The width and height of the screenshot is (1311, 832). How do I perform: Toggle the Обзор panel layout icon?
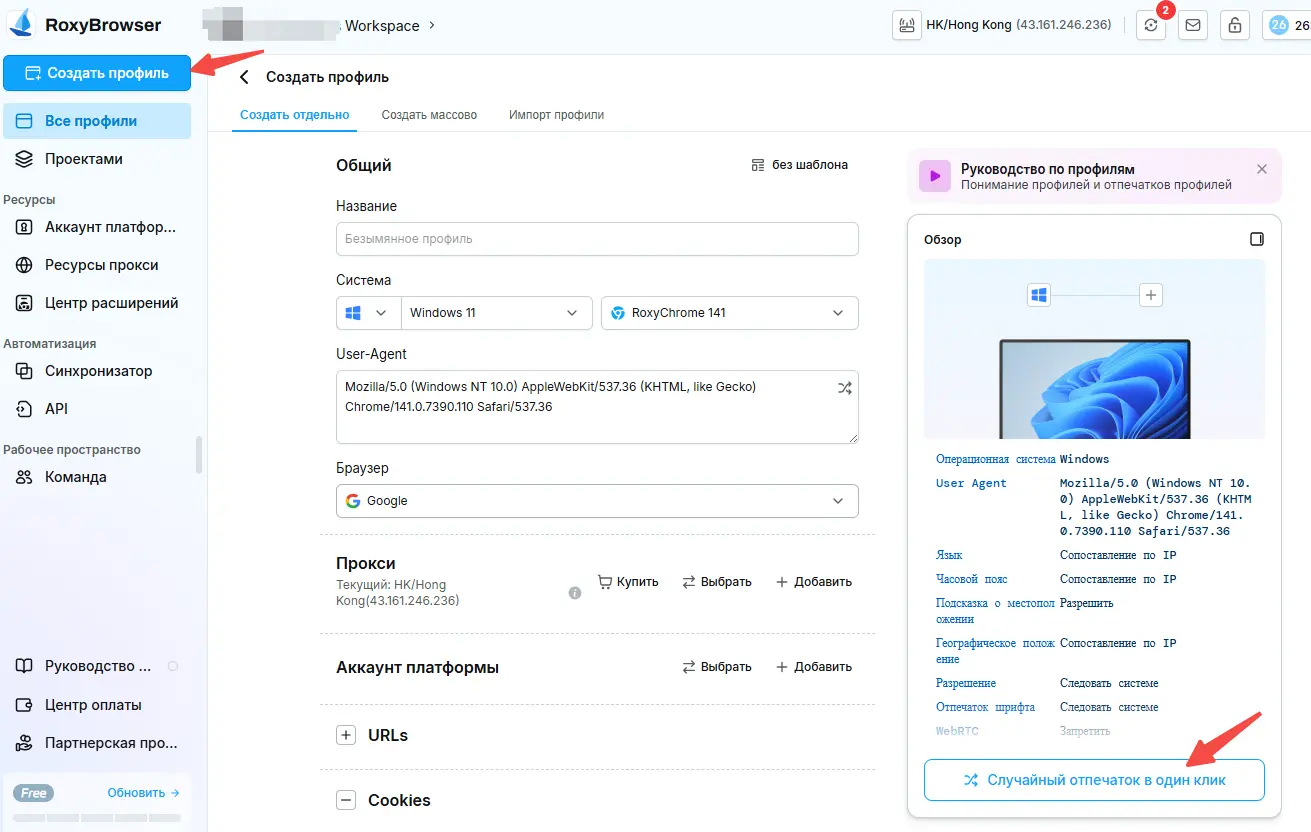click(1257, 240)
